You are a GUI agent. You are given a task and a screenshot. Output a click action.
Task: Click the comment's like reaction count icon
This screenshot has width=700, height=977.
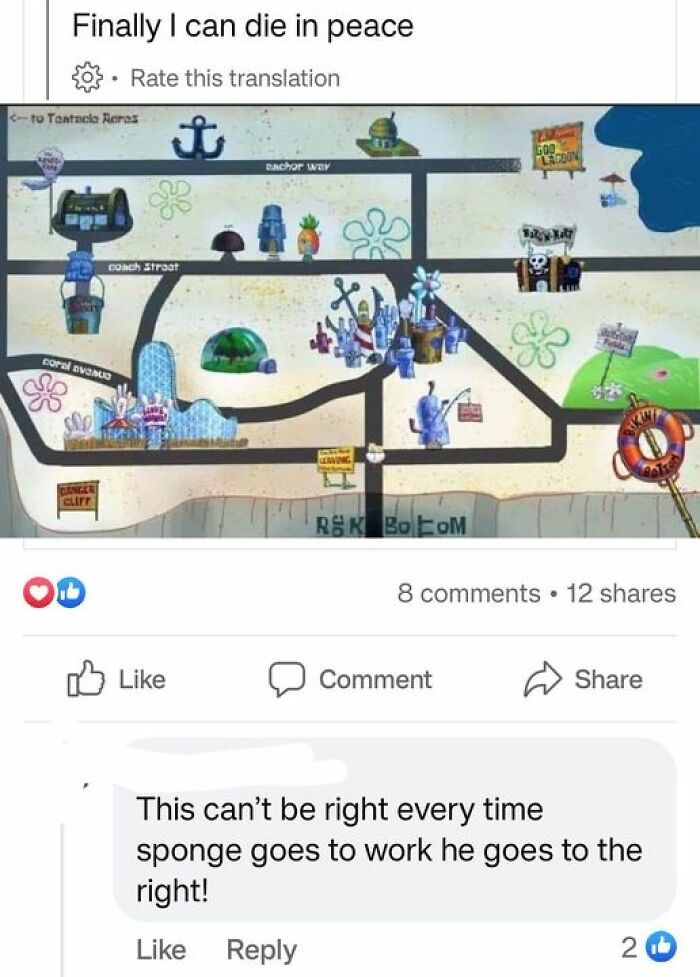tap(663, 948)
